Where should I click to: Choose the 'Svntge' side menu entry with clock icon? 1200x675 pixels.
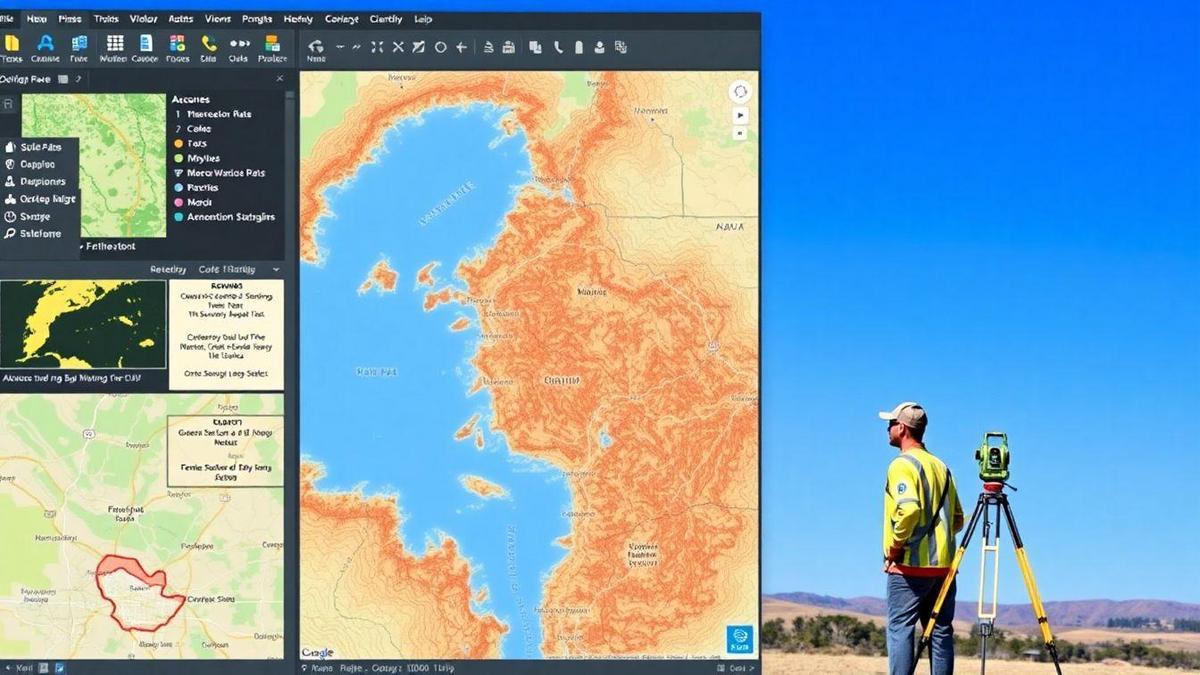[27, 216]
